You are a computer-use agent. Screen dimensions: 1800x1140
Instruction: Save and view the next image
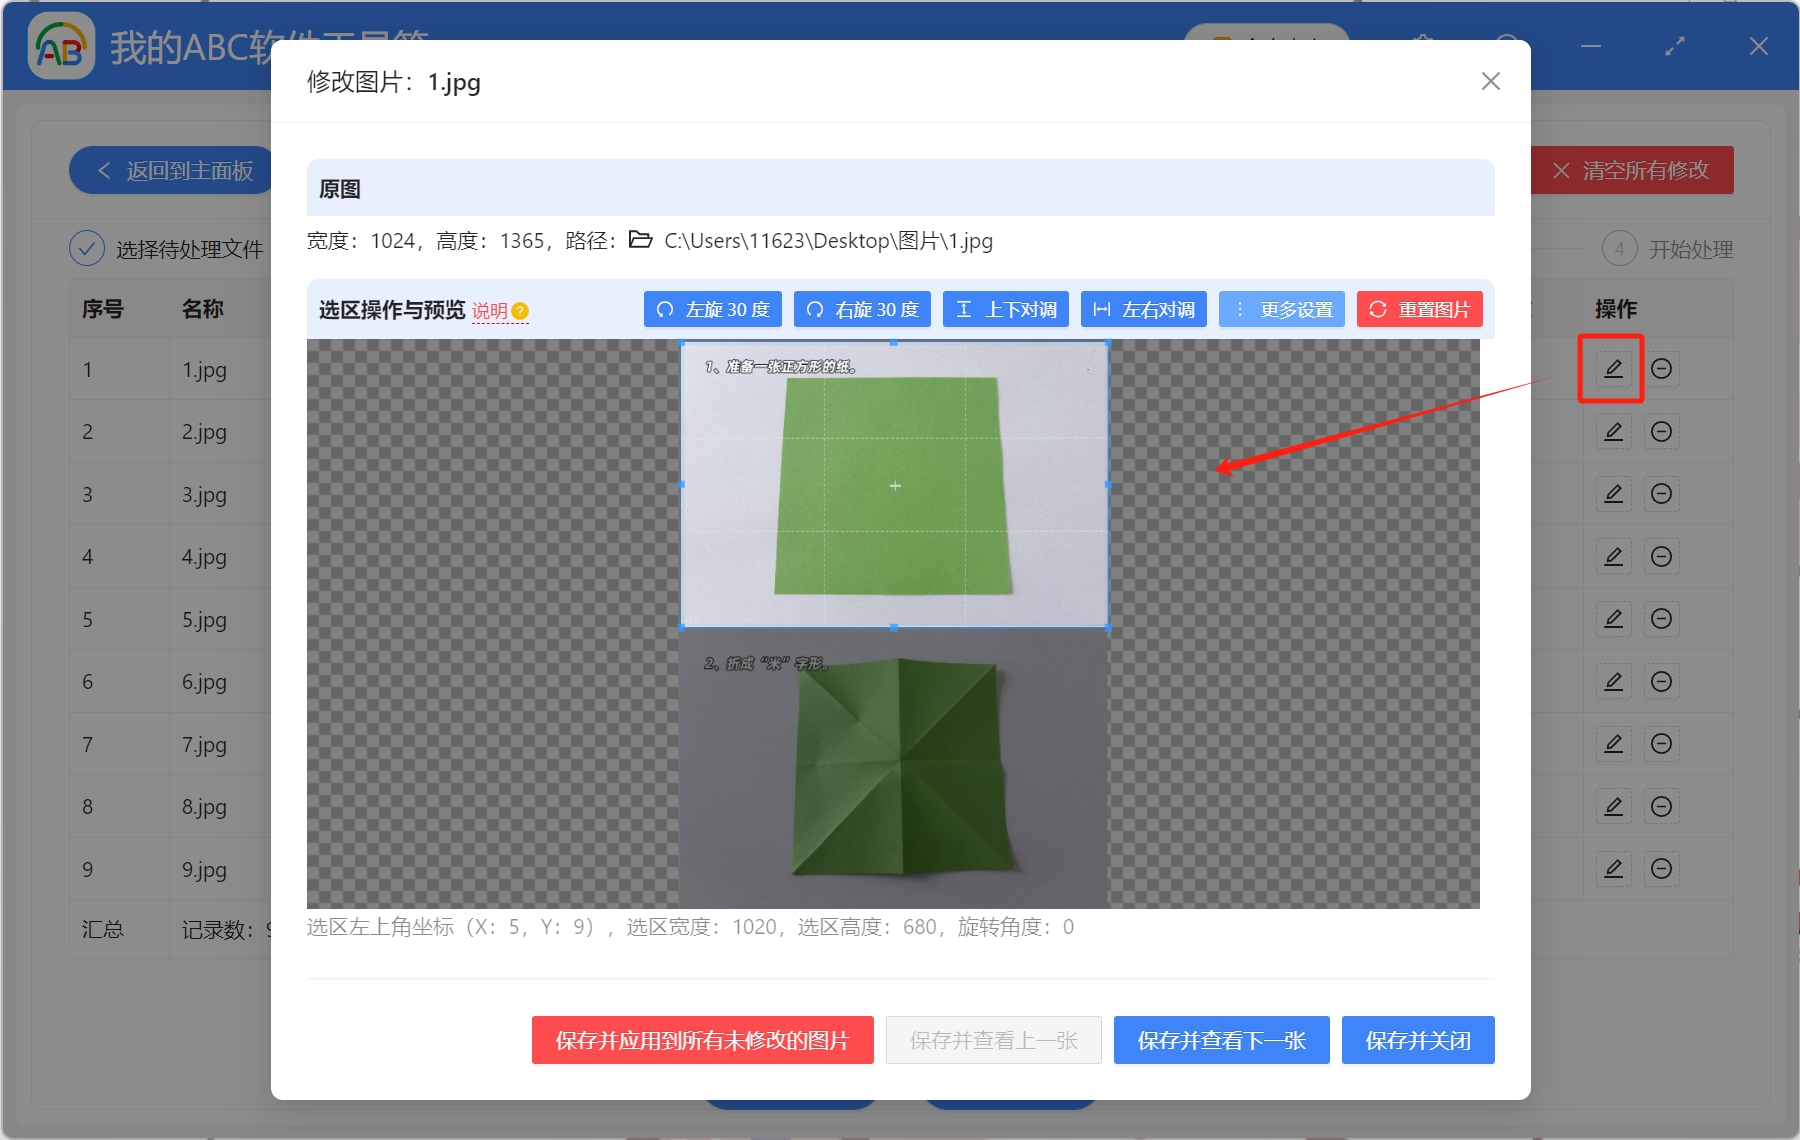point(1221,1040)
